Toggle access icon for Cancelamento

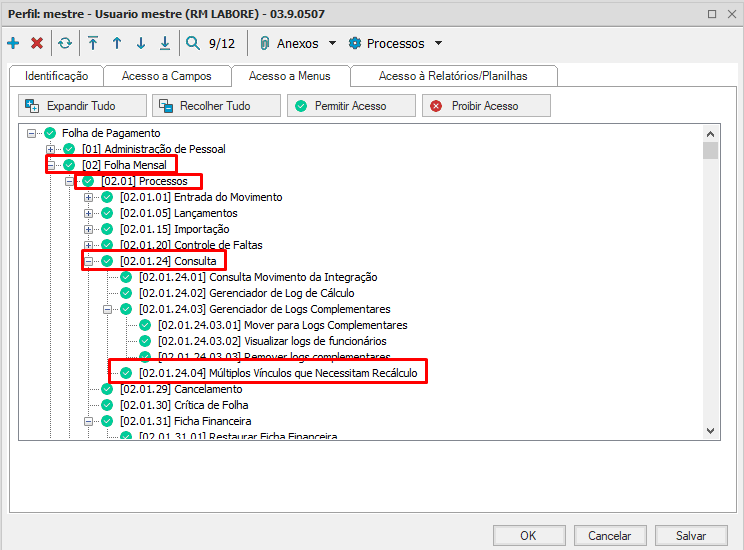(x=107, y=389)
